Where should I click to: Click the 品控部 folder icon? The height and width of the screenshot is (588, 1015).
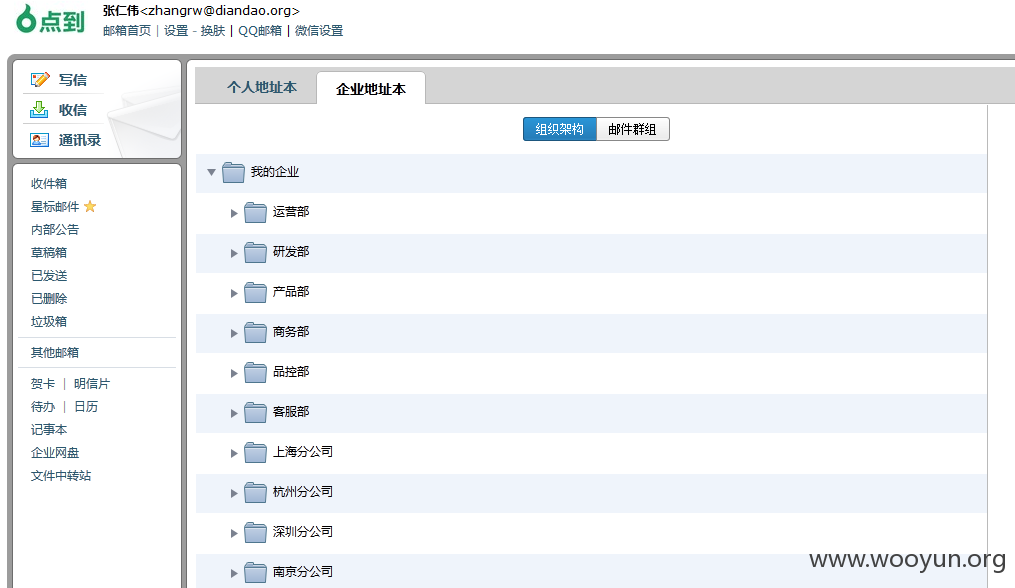tap(255, 372)
